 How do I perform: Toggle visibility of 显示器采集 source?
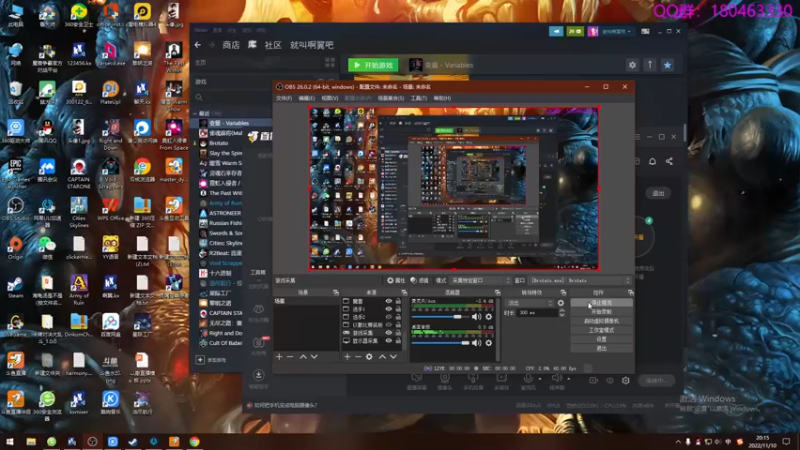[389, 340]
